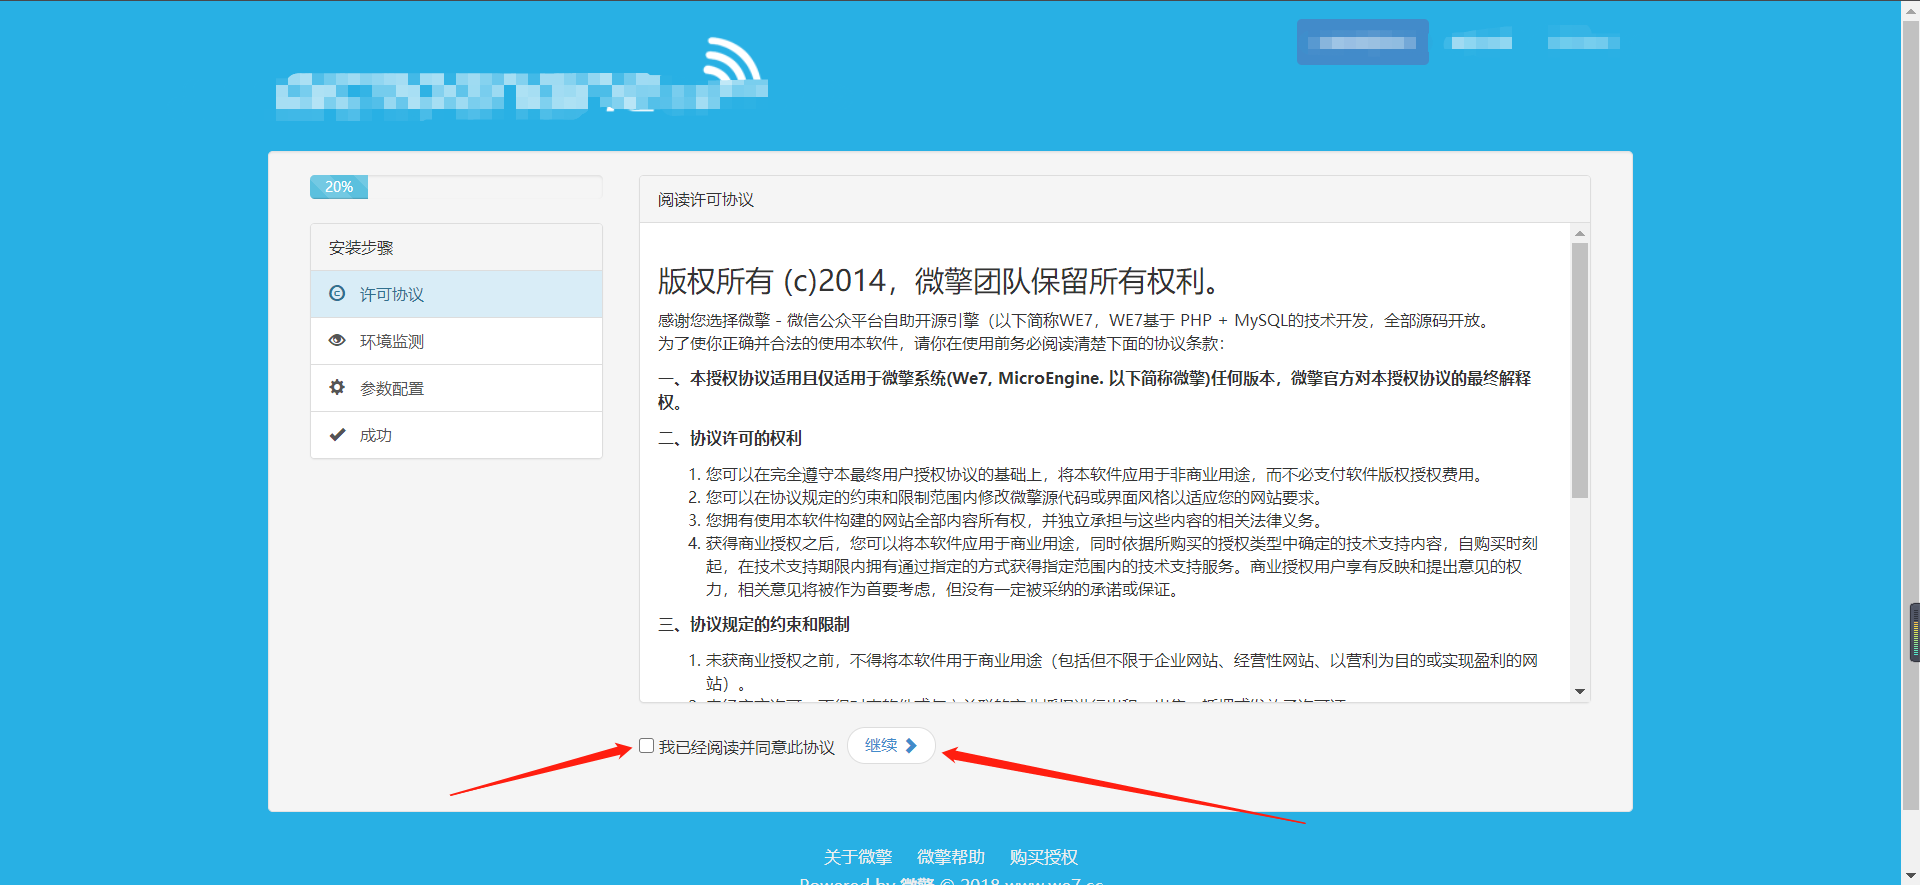
Task: Check the agreement acceptance checkbox
Action: pos(646,746)
